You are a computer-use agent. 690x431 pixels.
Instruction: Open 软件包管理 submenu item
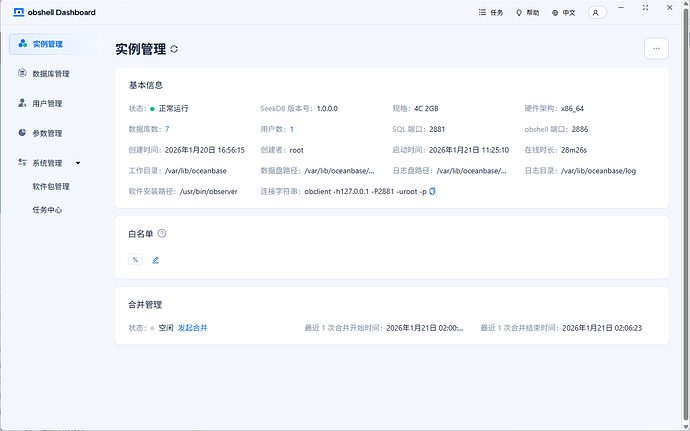(50, 186)
